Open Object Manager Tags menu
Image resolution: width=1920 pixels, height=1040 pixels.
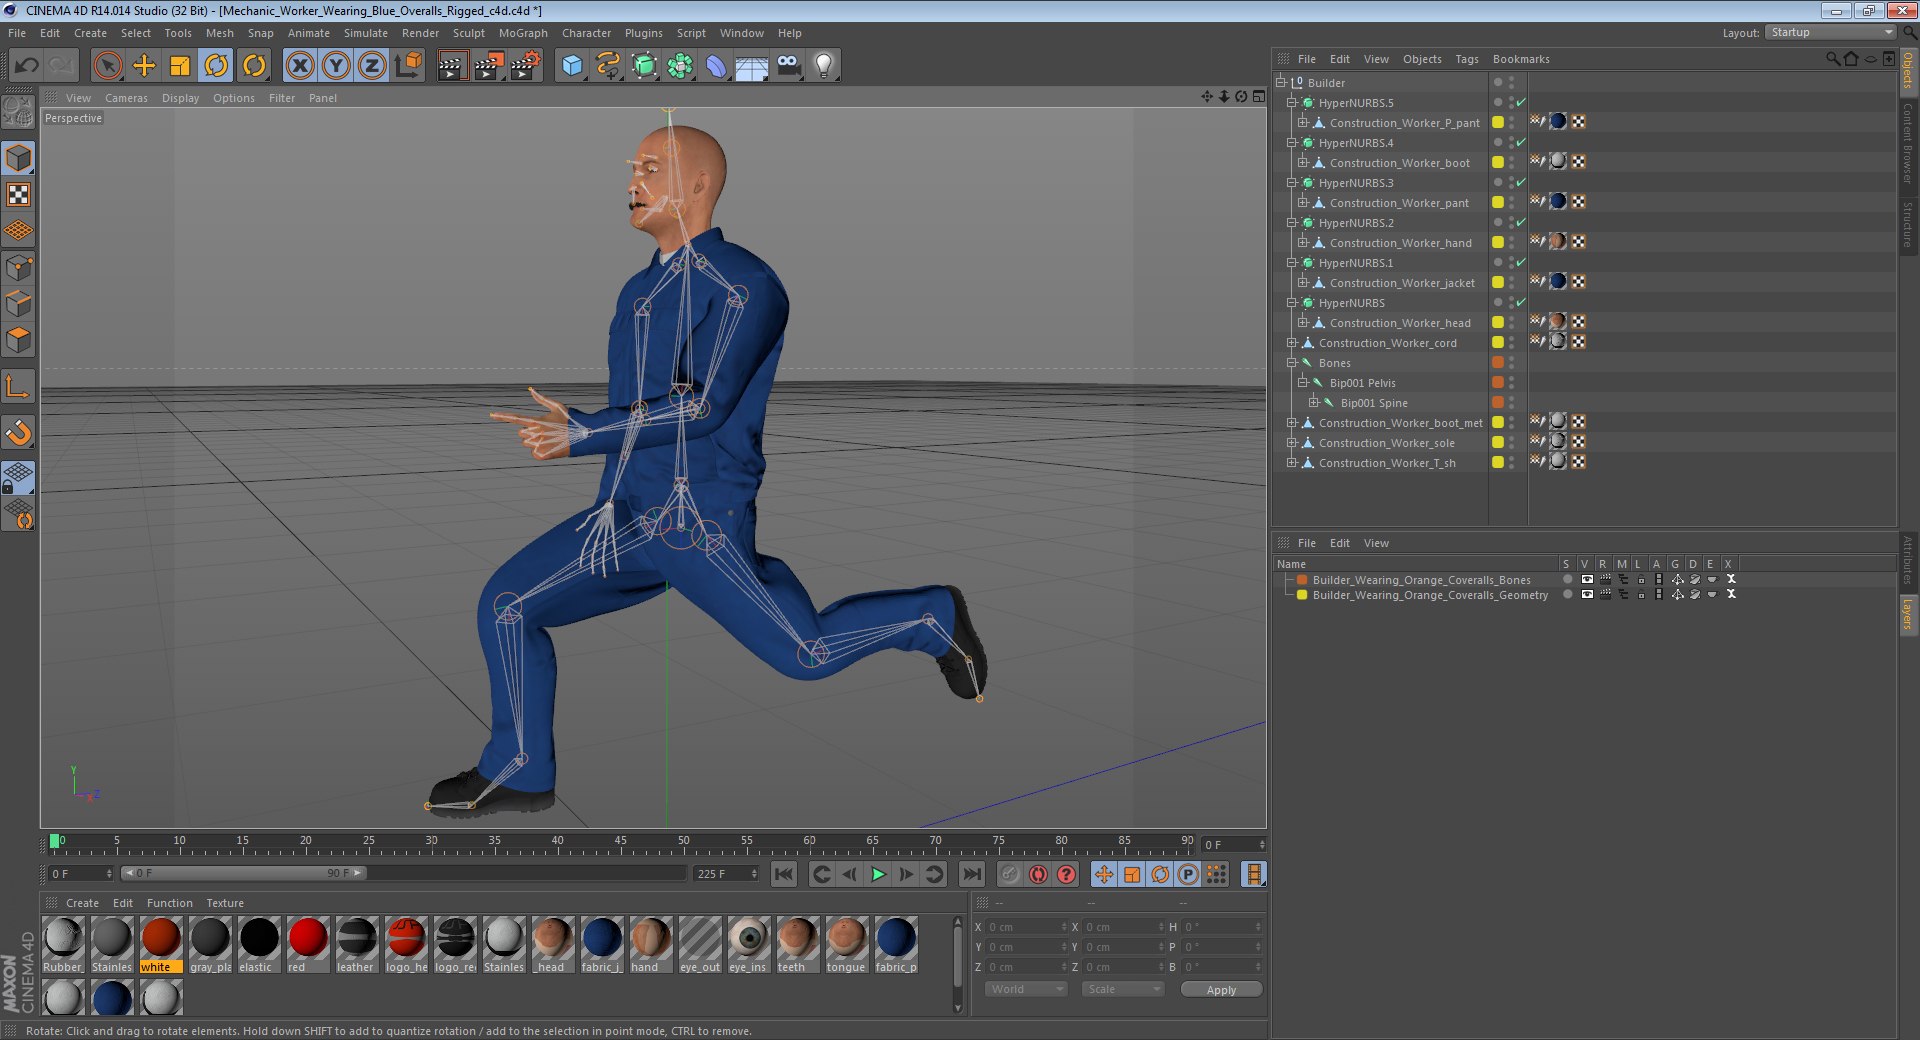coord(1466,59)
